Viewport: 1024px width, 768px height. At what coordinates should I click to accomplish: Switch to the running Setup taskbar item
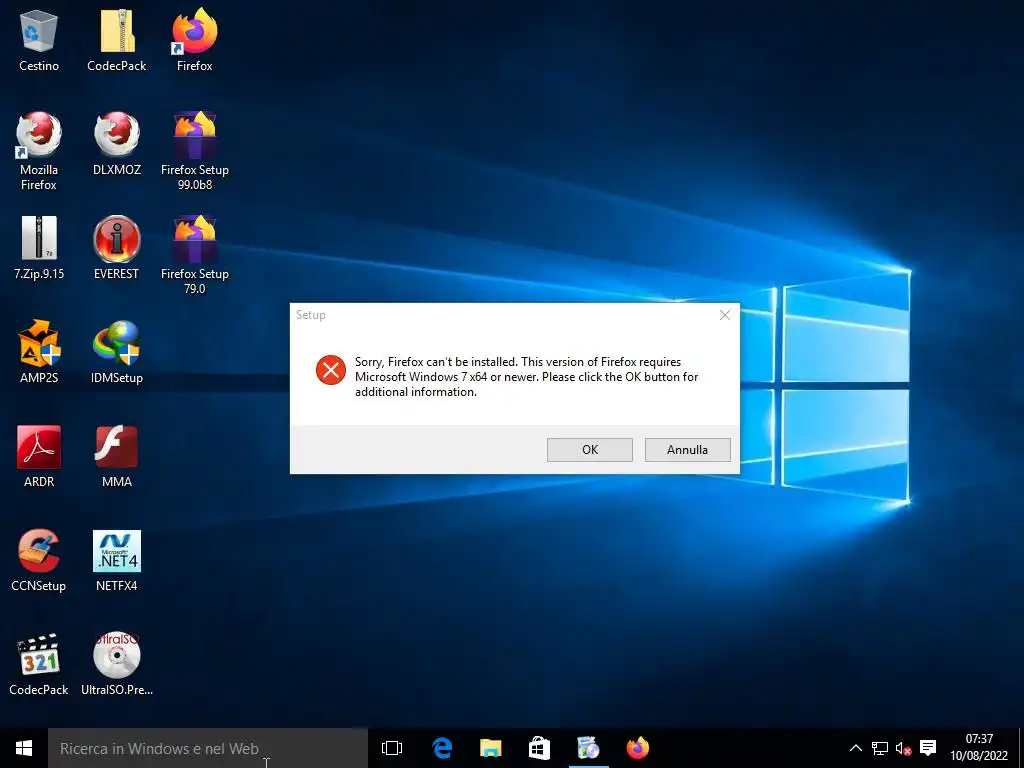(588, 748)
